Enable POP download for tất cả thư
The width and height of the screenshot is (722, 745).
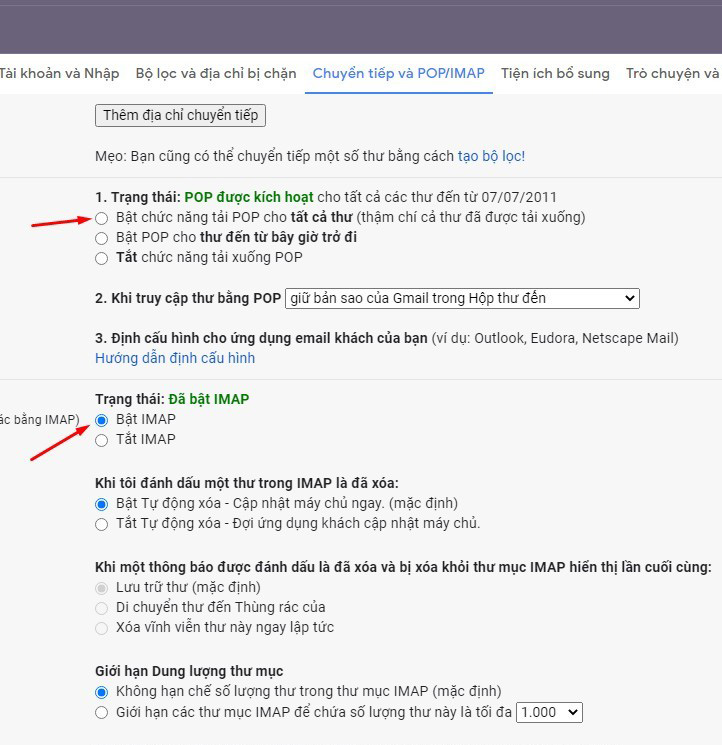pos(102,217)
